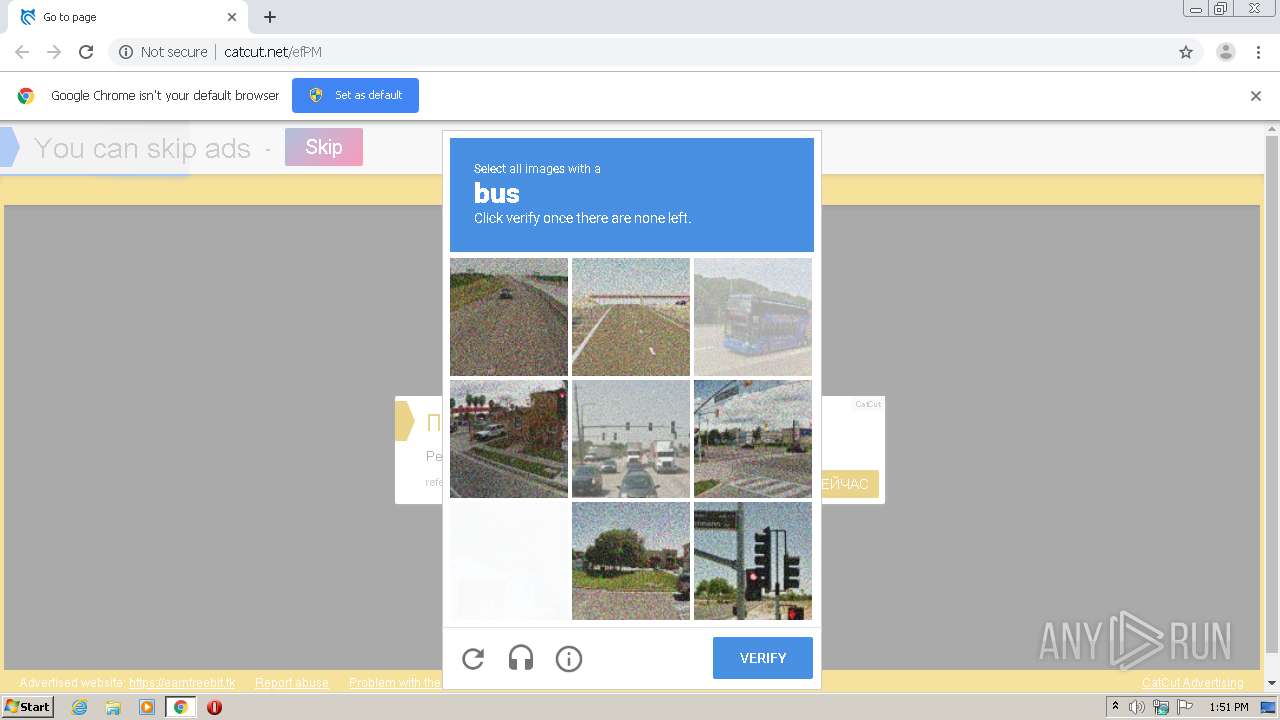Show hidden system tray icons
The width and height of the screenshot is (1280, 720).
1116,707
